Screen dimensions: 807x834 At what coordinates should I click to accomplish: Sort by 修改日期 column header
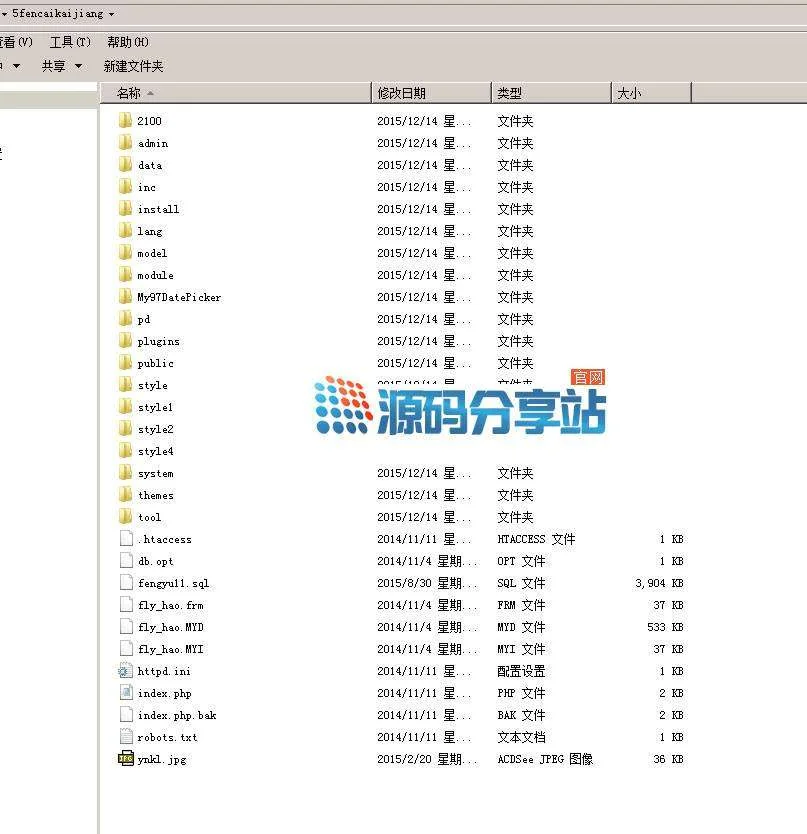pyautogui.click(x=402, y=93)
